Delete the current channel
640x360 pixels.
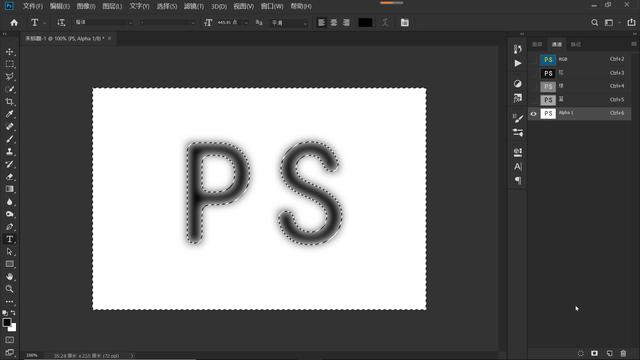coord(623,353)
